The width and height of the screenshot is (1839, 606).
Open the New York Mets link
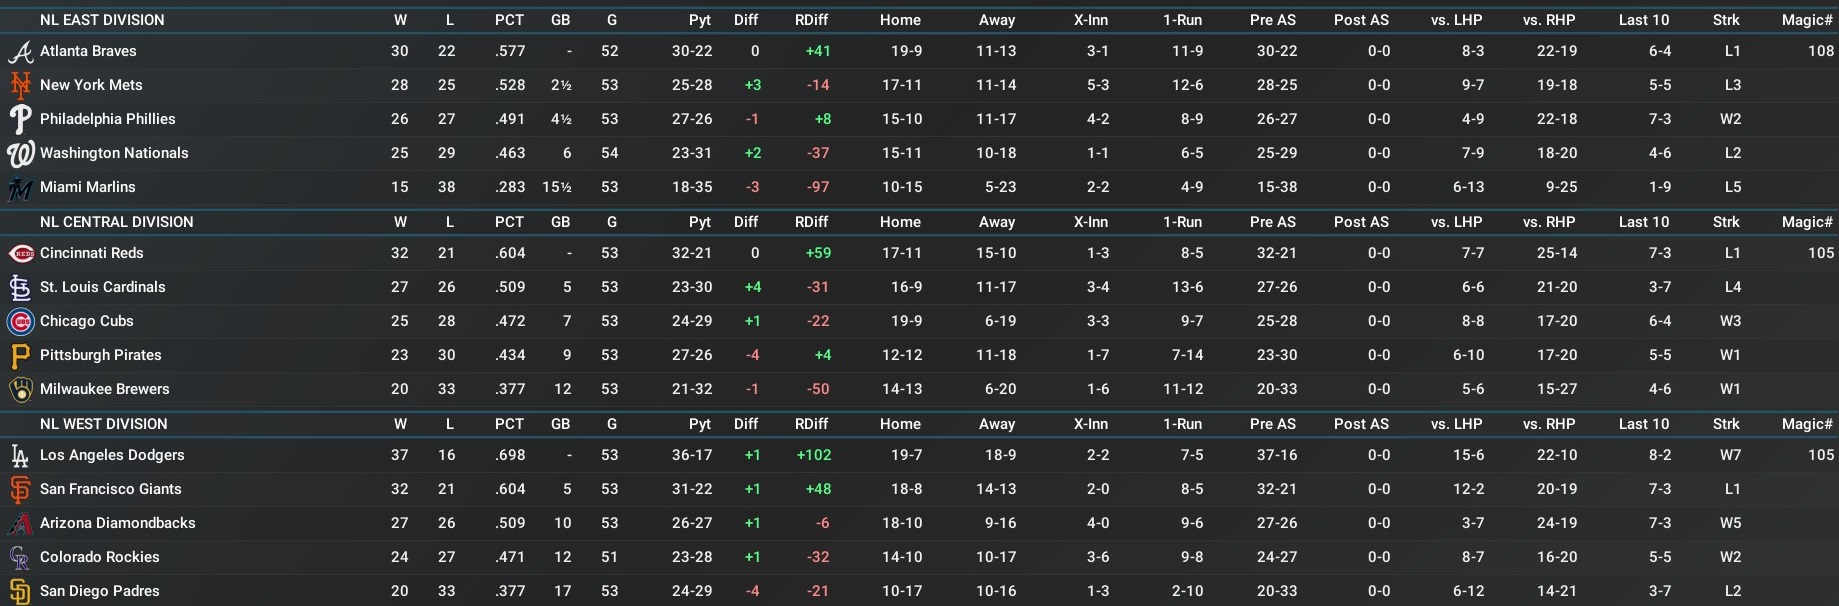(91, 85)
